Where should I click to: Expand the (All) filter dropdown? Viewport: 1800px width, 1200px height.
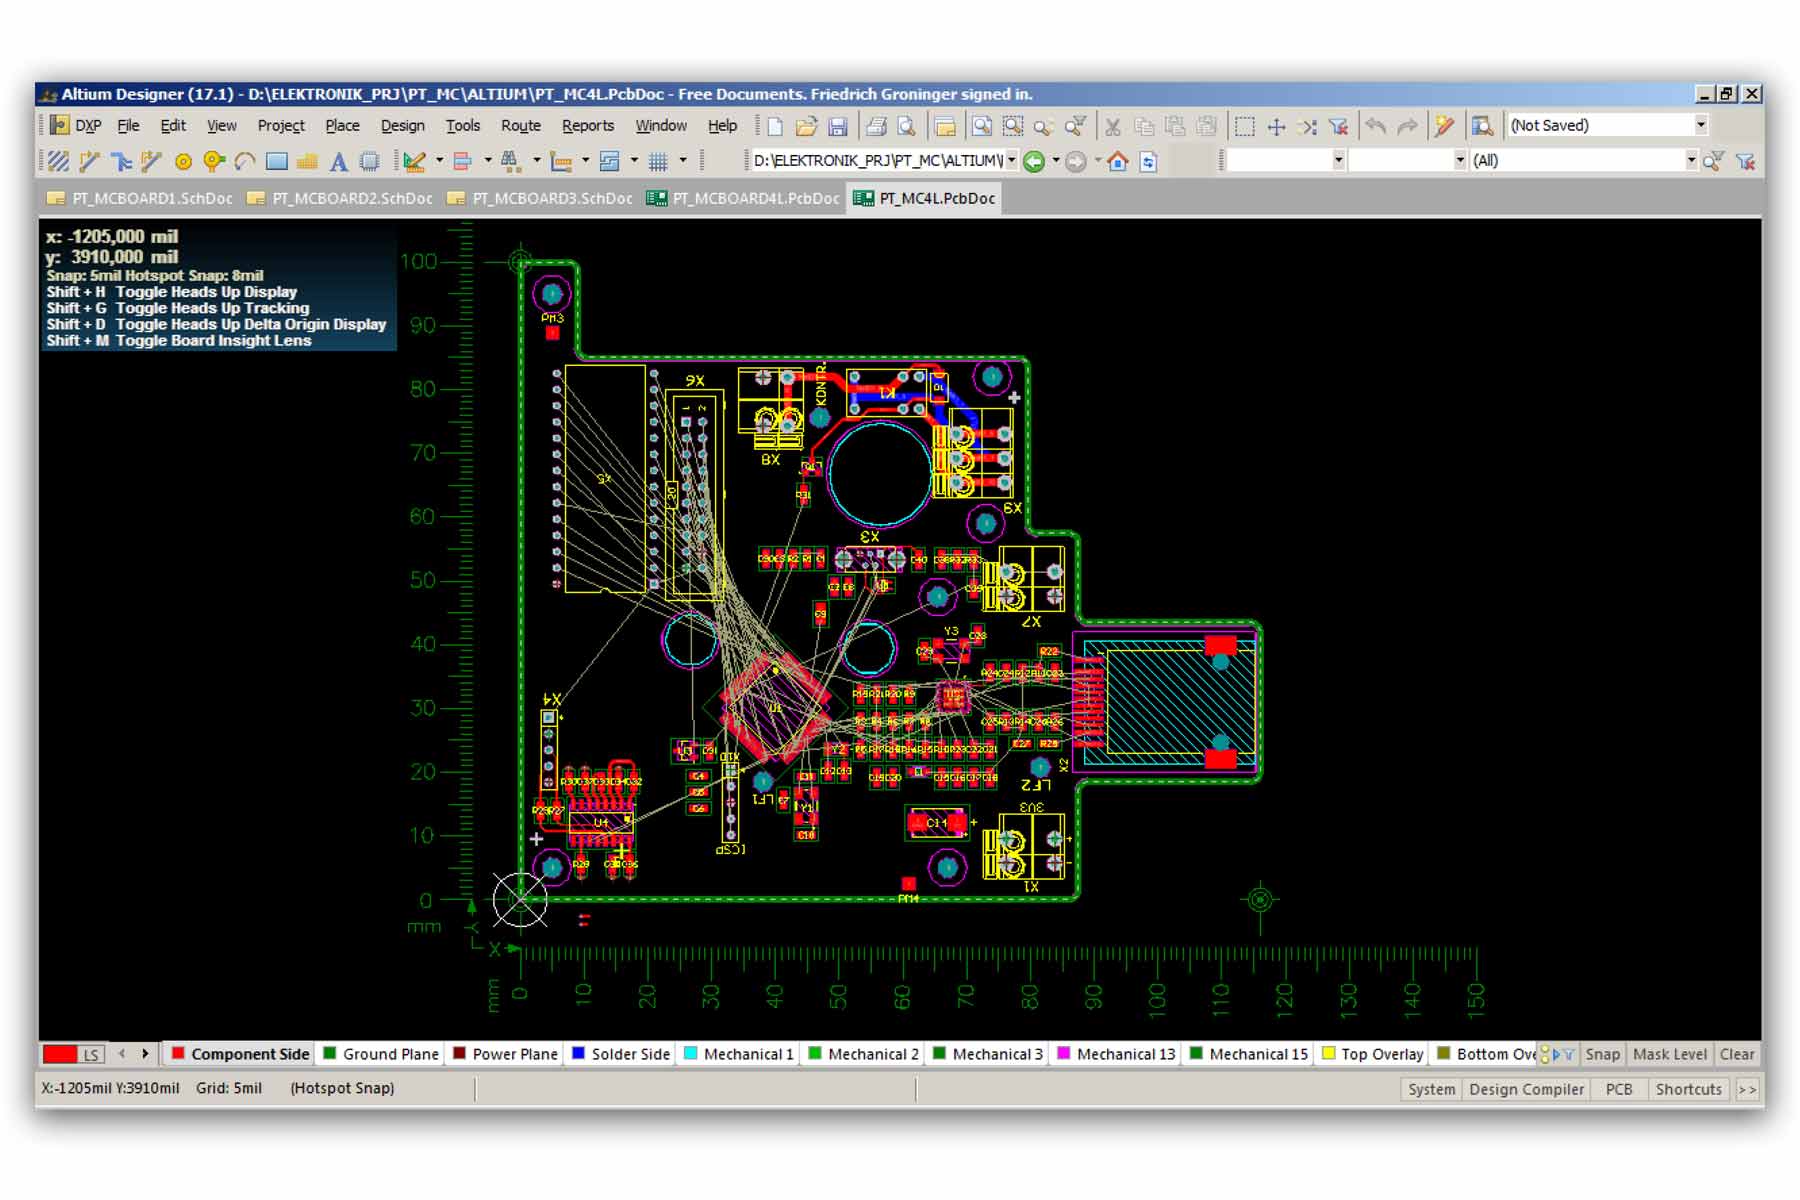pyautogui.click(x=1691, y=160)
